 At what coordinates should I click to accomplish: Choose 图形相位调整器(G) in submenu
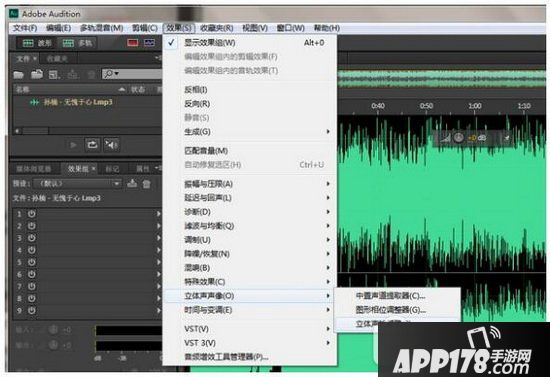point(397,310)
